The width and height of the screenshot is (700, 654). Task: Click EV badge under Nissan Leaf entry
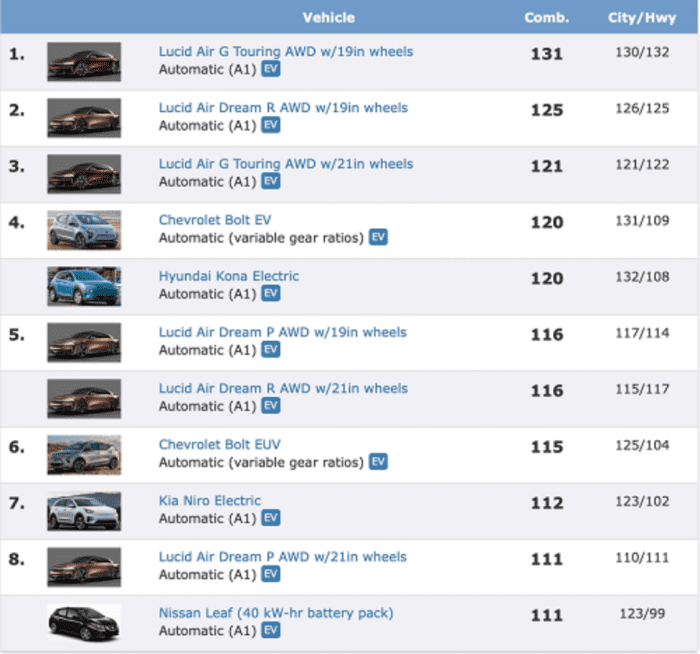(271, 630)
